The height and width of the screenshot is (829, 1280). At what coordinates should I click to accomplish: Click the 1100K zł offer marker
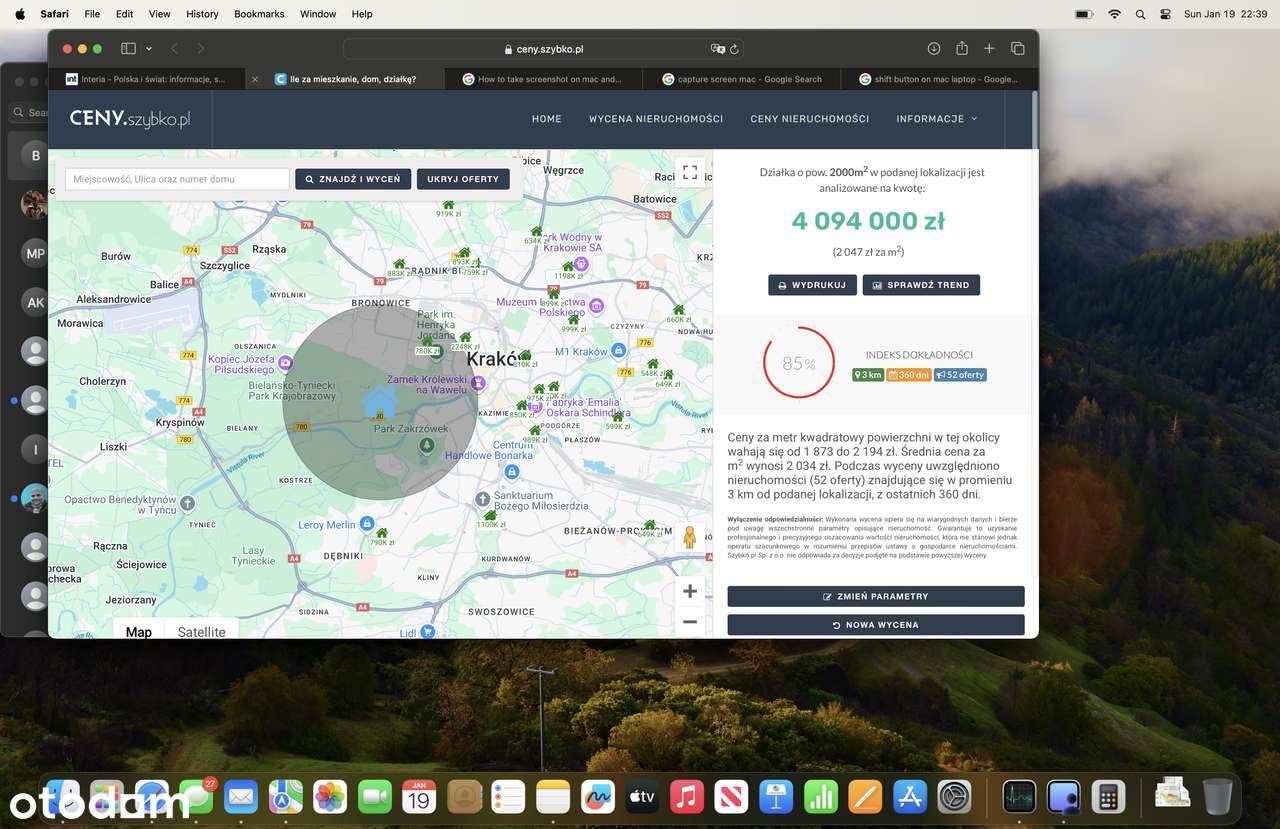point(490,518)
